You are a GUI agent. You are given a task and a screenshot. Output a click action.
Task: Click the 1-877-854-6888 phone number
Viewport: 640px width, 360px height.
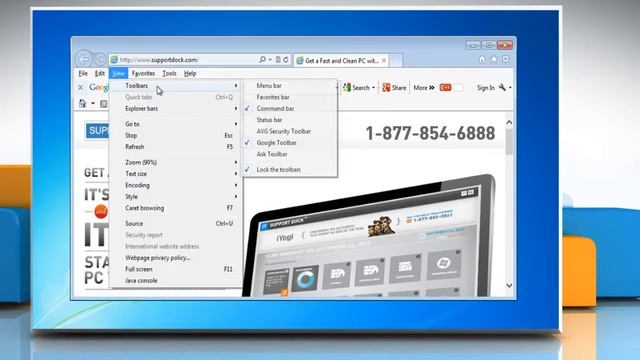point(430,133)
